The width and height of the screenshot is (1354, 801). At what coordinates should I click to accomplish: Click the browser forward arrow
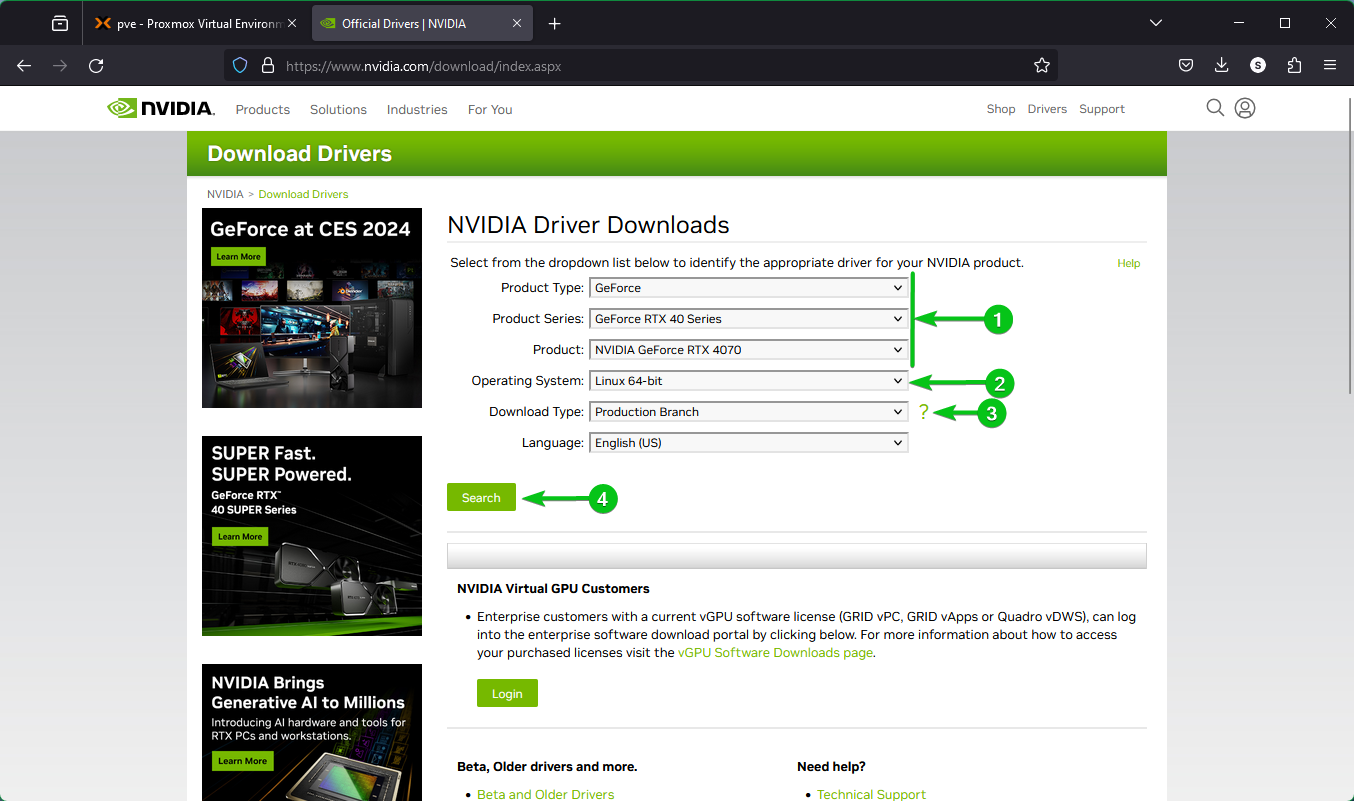60,65
